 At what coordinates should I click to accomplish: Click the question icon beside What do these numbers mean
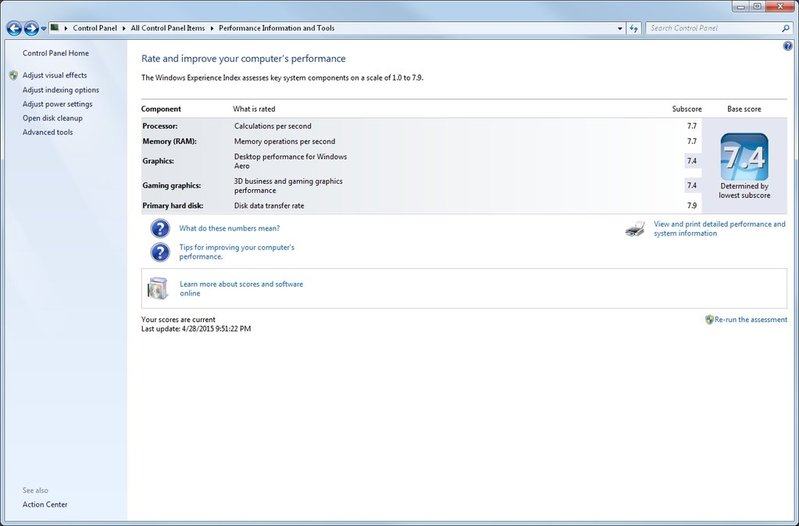pyautogui.click(x=160, y=228)
